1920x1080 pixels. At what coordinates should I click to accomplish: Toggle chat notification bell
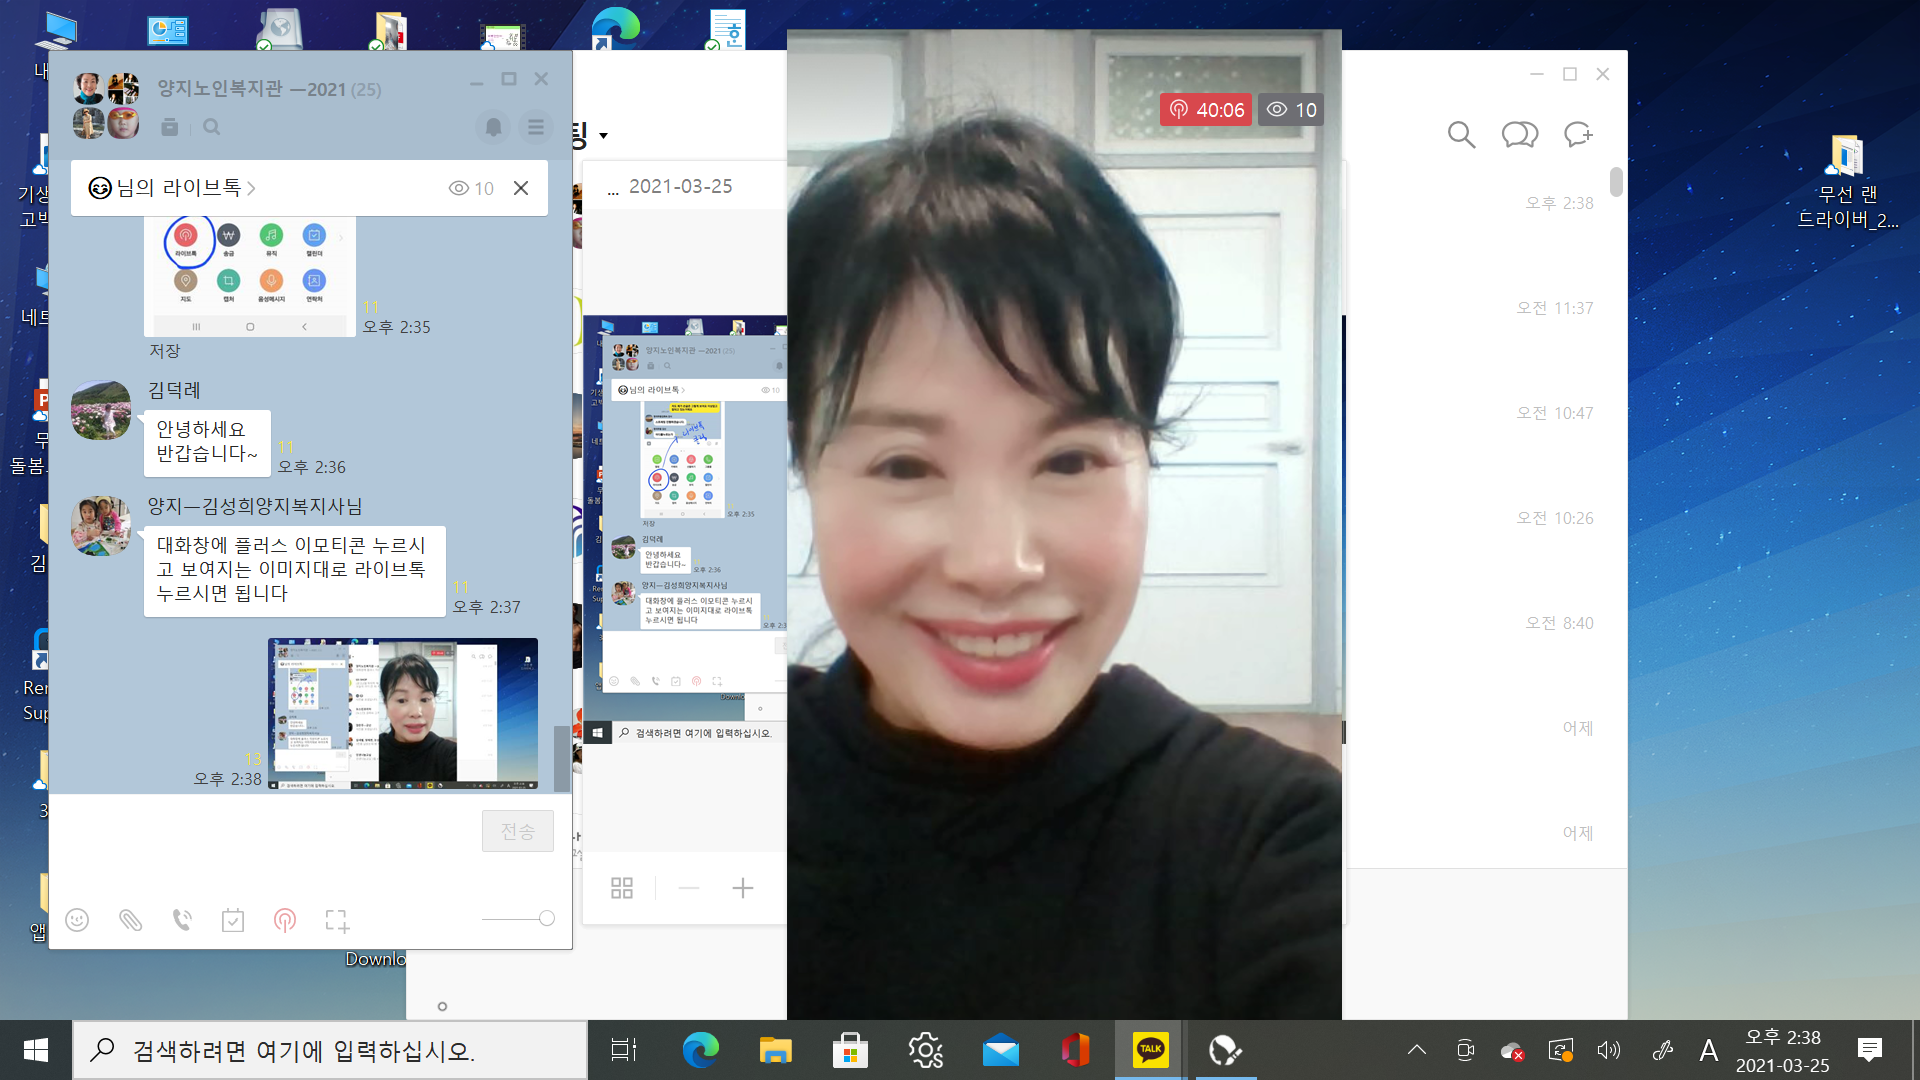(493, 127)
